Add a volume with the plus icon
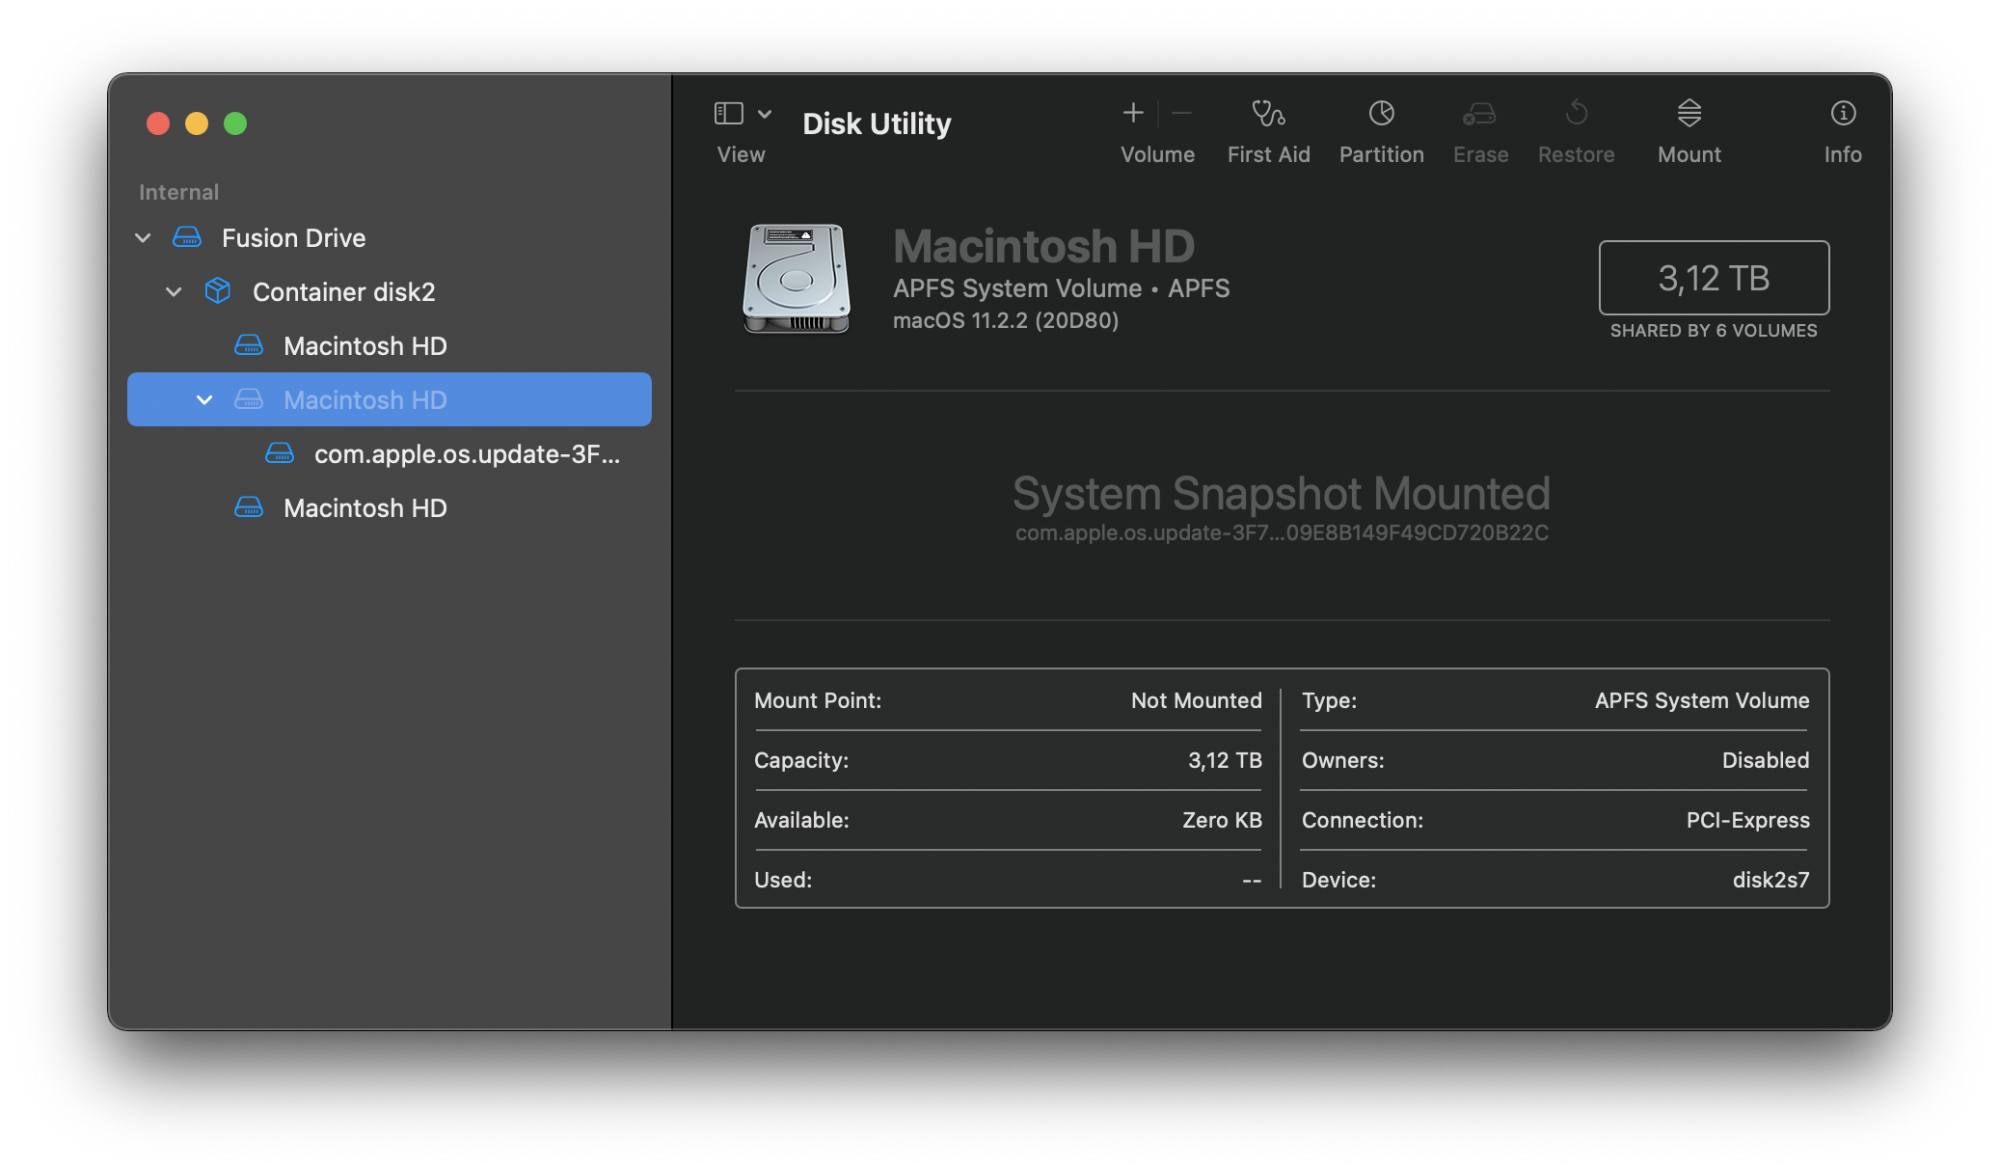 pyautogui.click(x=1133, y=113)
